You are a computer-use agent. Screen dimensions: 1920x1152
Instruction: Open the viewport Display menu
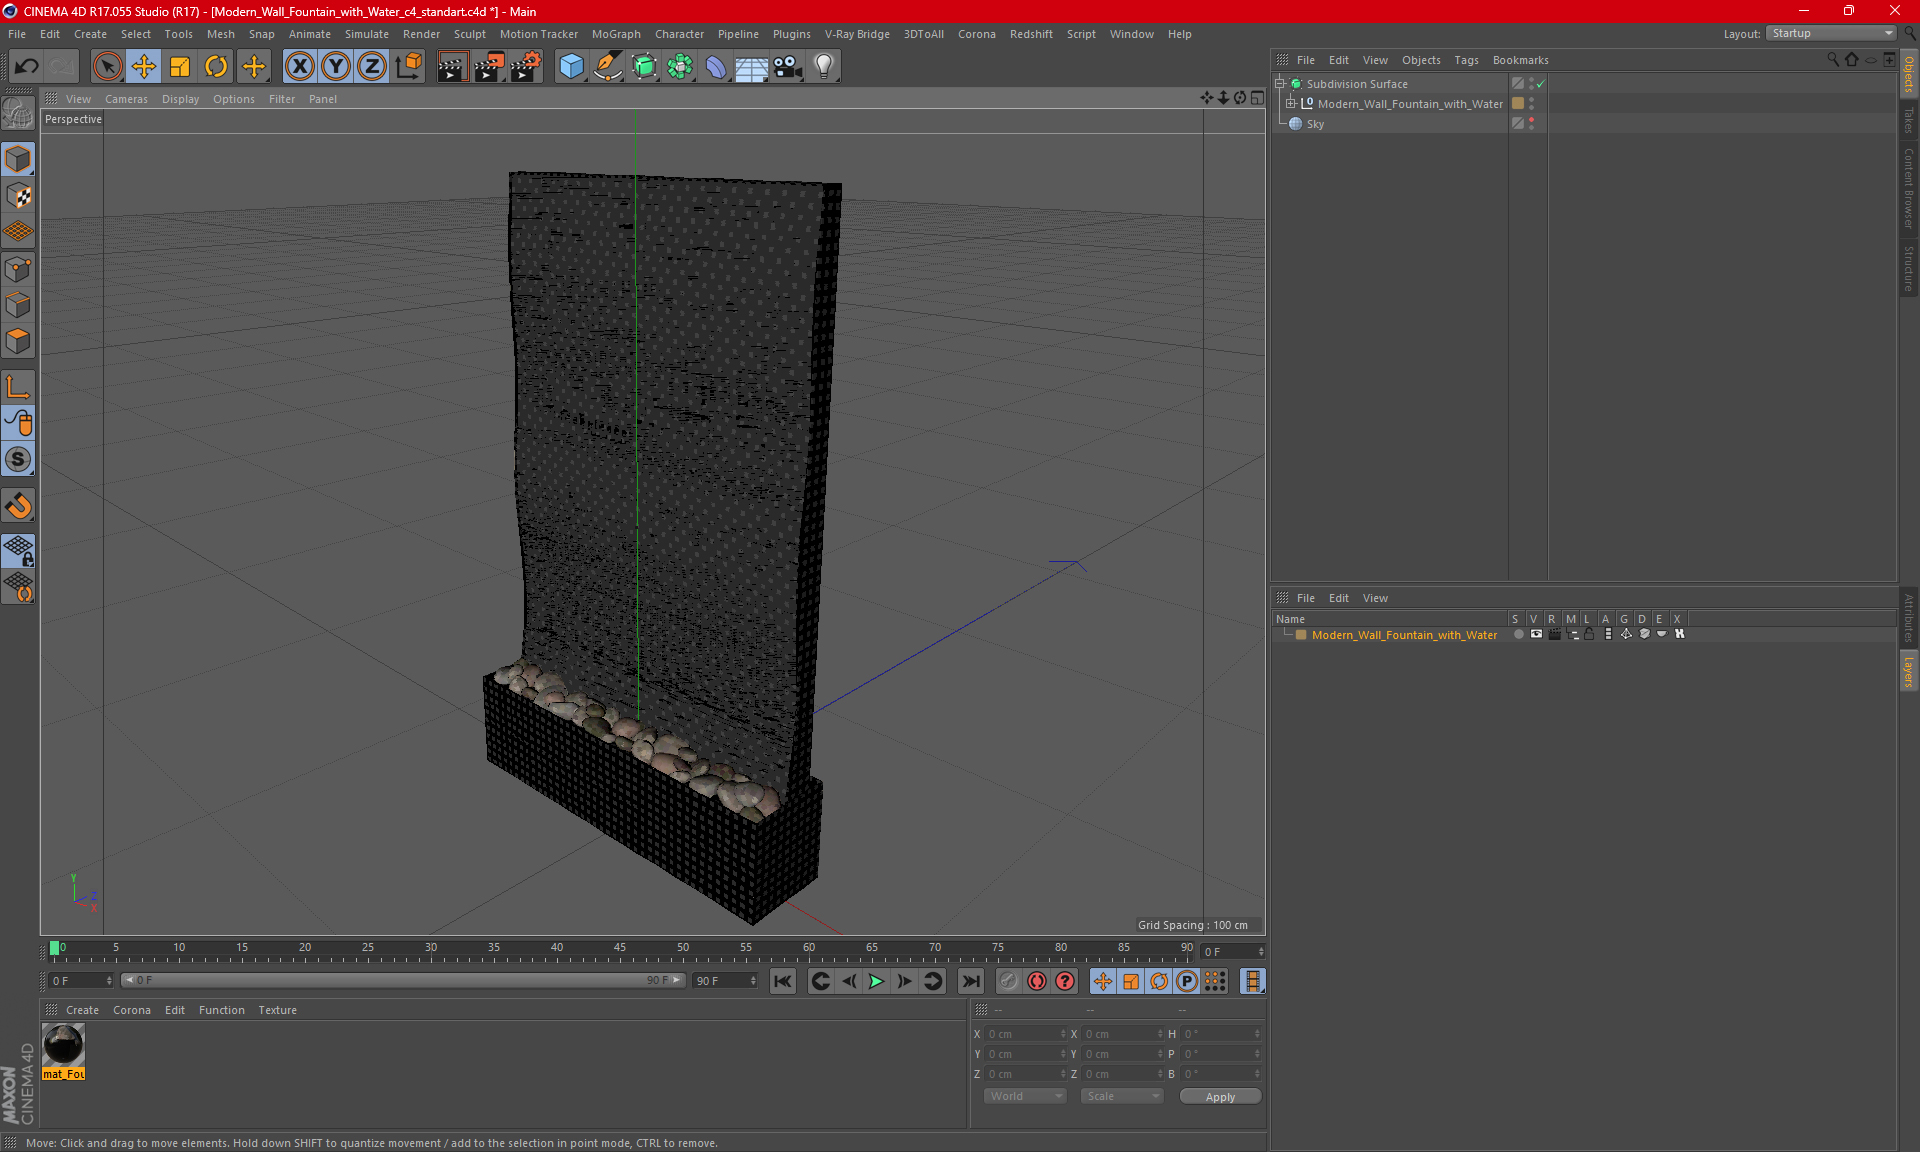180,99
